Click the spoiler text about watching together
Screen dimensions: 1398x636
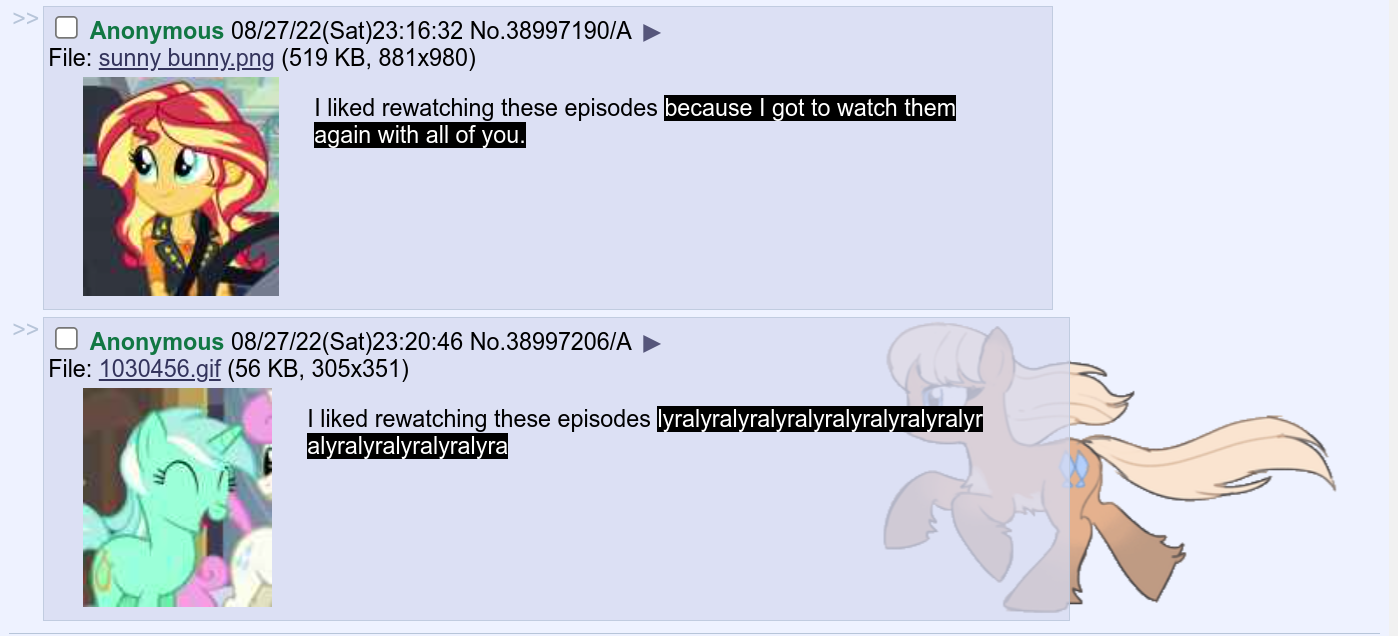(x=635, y=121)
